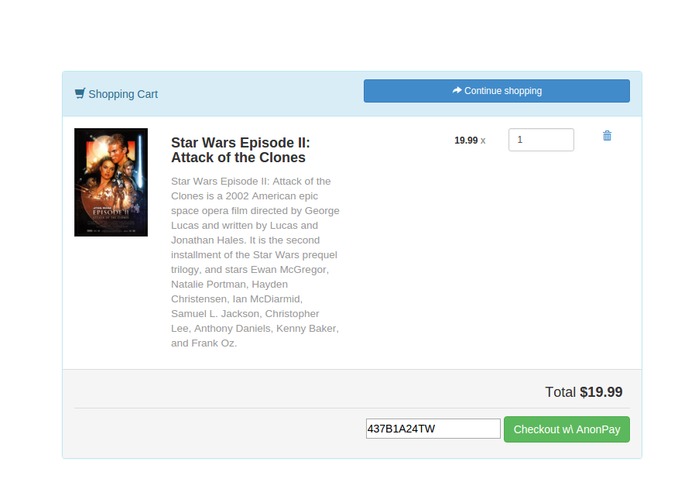The image size is (695, 494).
Task: Click the "and Frank Oz." description line
Action: click(x=204, y=343)
